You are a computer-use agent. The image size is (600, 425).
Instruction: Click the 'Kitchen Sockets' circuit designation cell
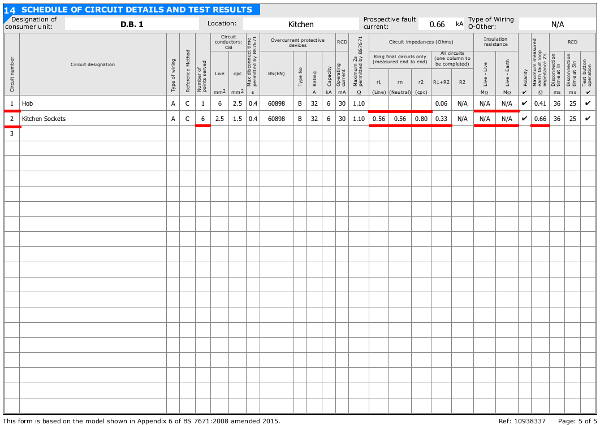pyautogui.click(x=92, y=118)
